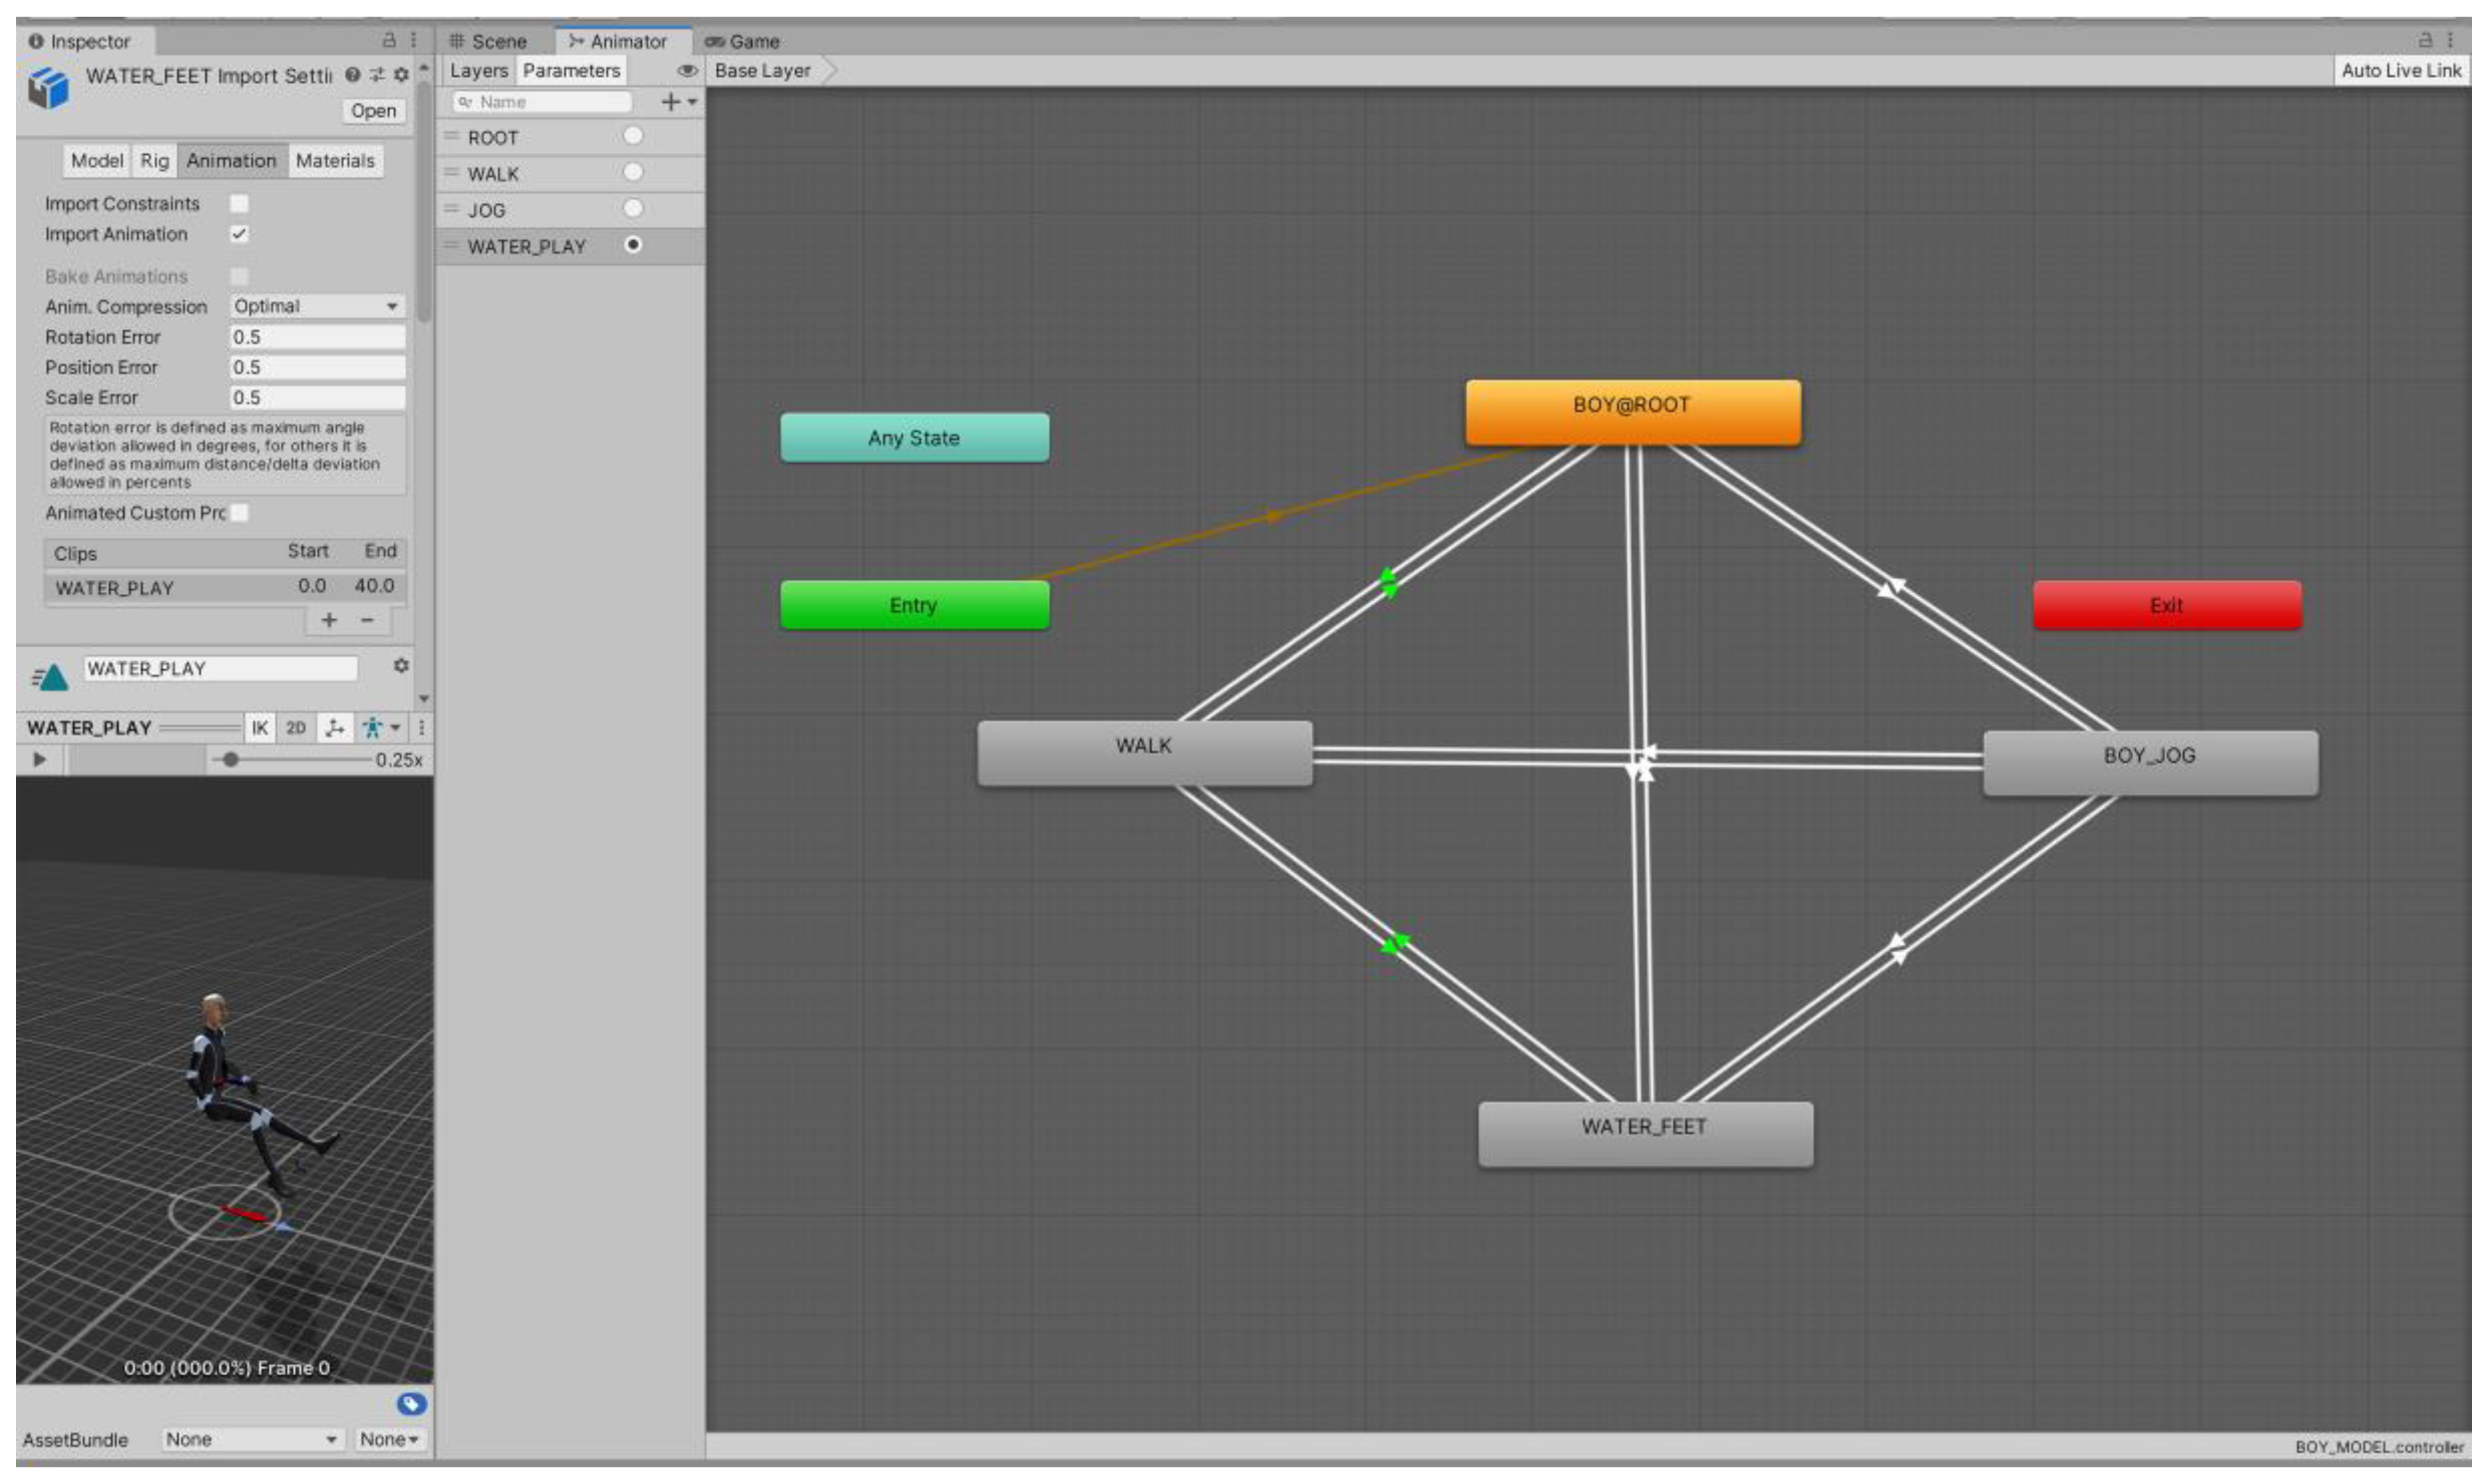Screen dimensions: 2490x1484
Task: Open the WATER_PLAY clip settings gear
Action: 401,666
